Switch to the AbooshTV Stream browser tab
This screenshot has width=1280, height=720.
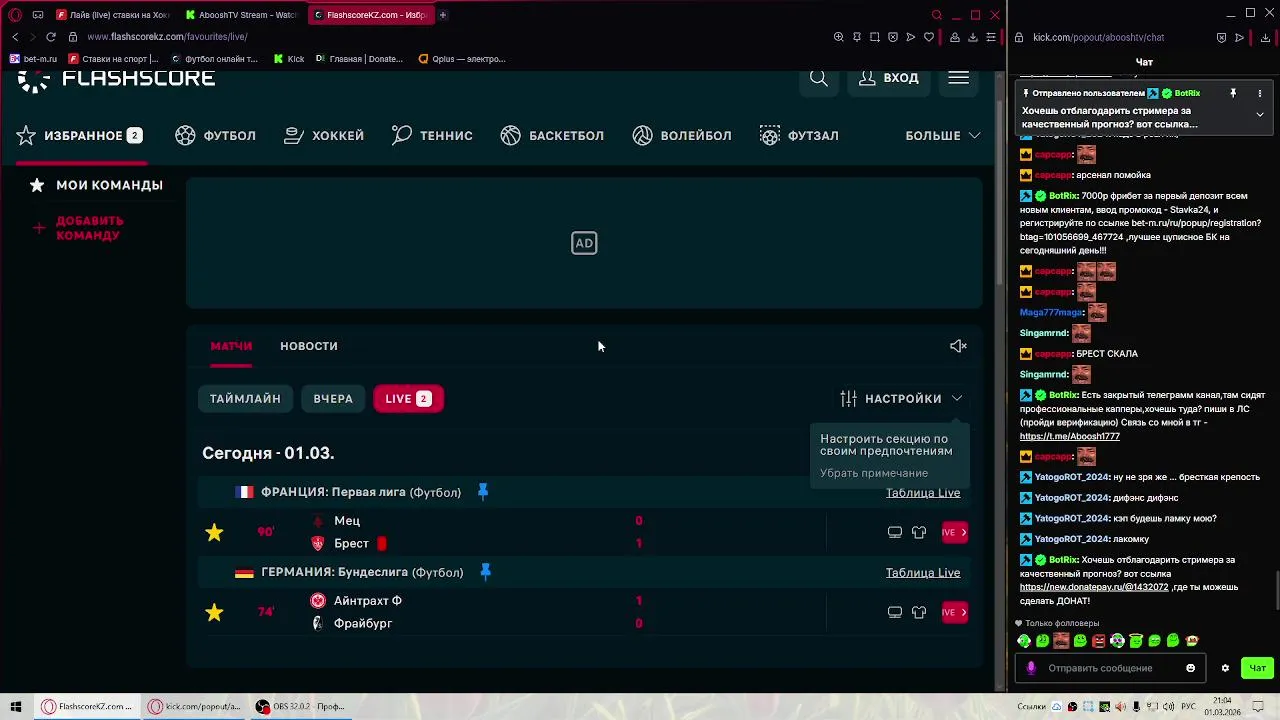pos(241,15)
